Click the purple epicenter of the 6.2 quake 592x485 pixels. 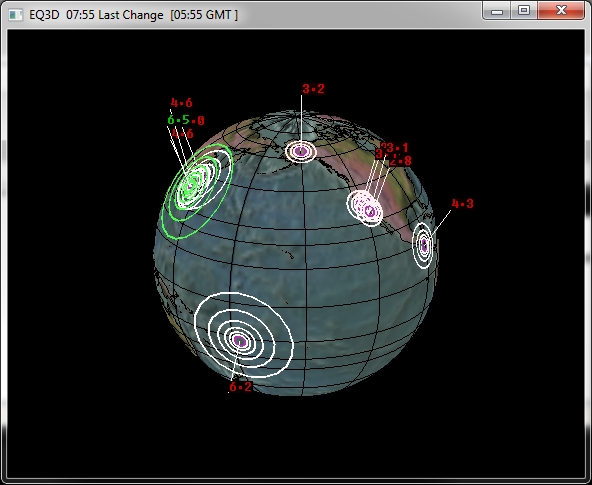pos(240,341)
